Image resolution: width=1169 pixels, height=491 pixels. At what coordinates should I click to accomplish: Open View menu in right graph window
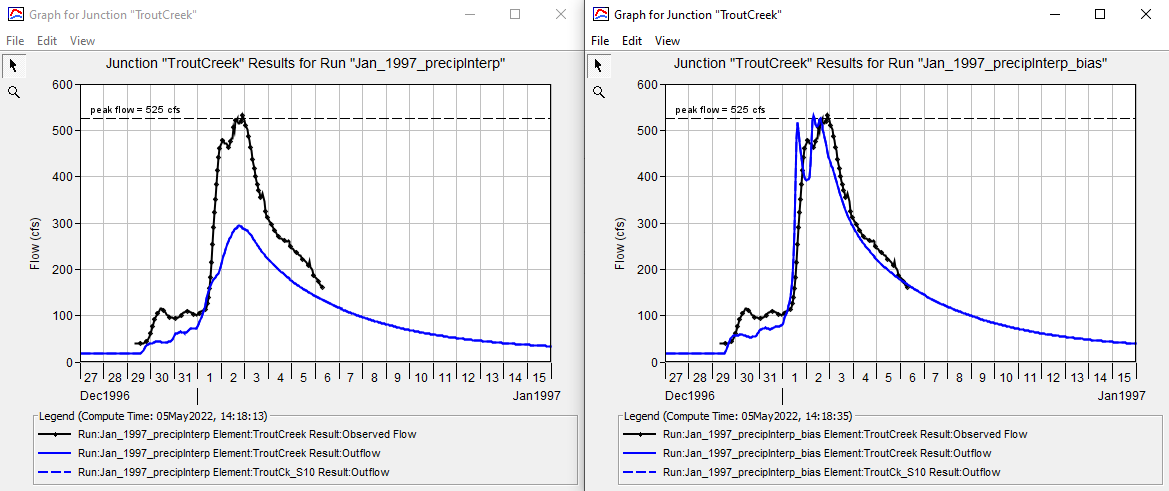[667, 41]
